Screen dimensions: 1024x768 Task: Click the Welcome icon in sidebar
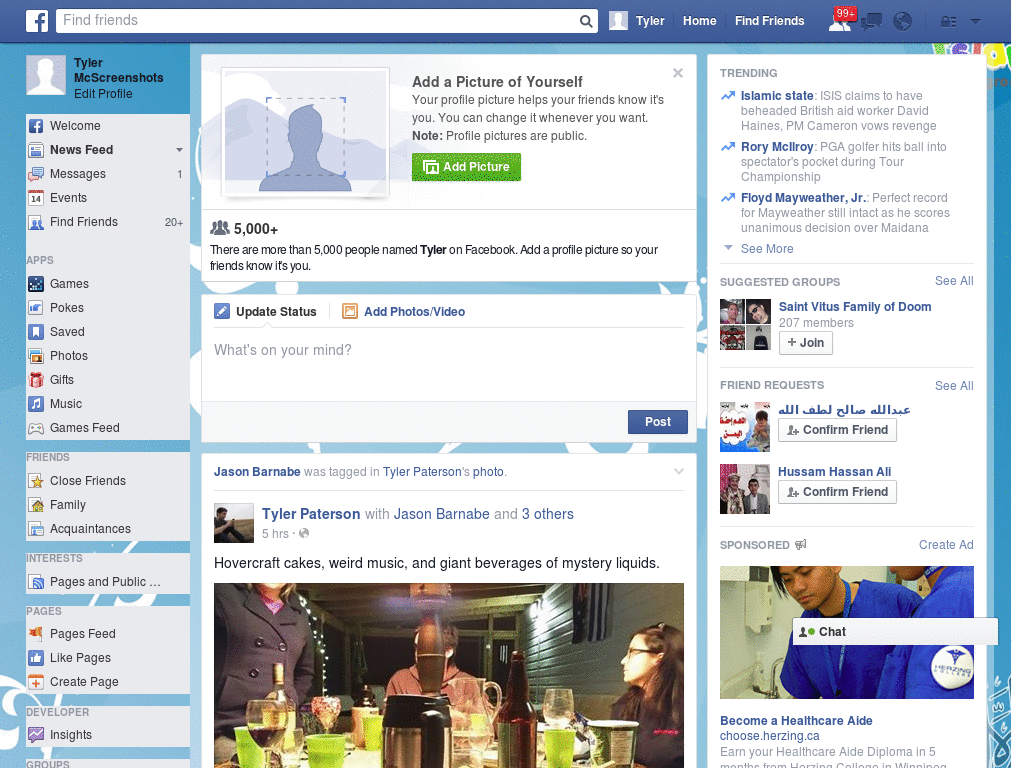coord(36,126)
